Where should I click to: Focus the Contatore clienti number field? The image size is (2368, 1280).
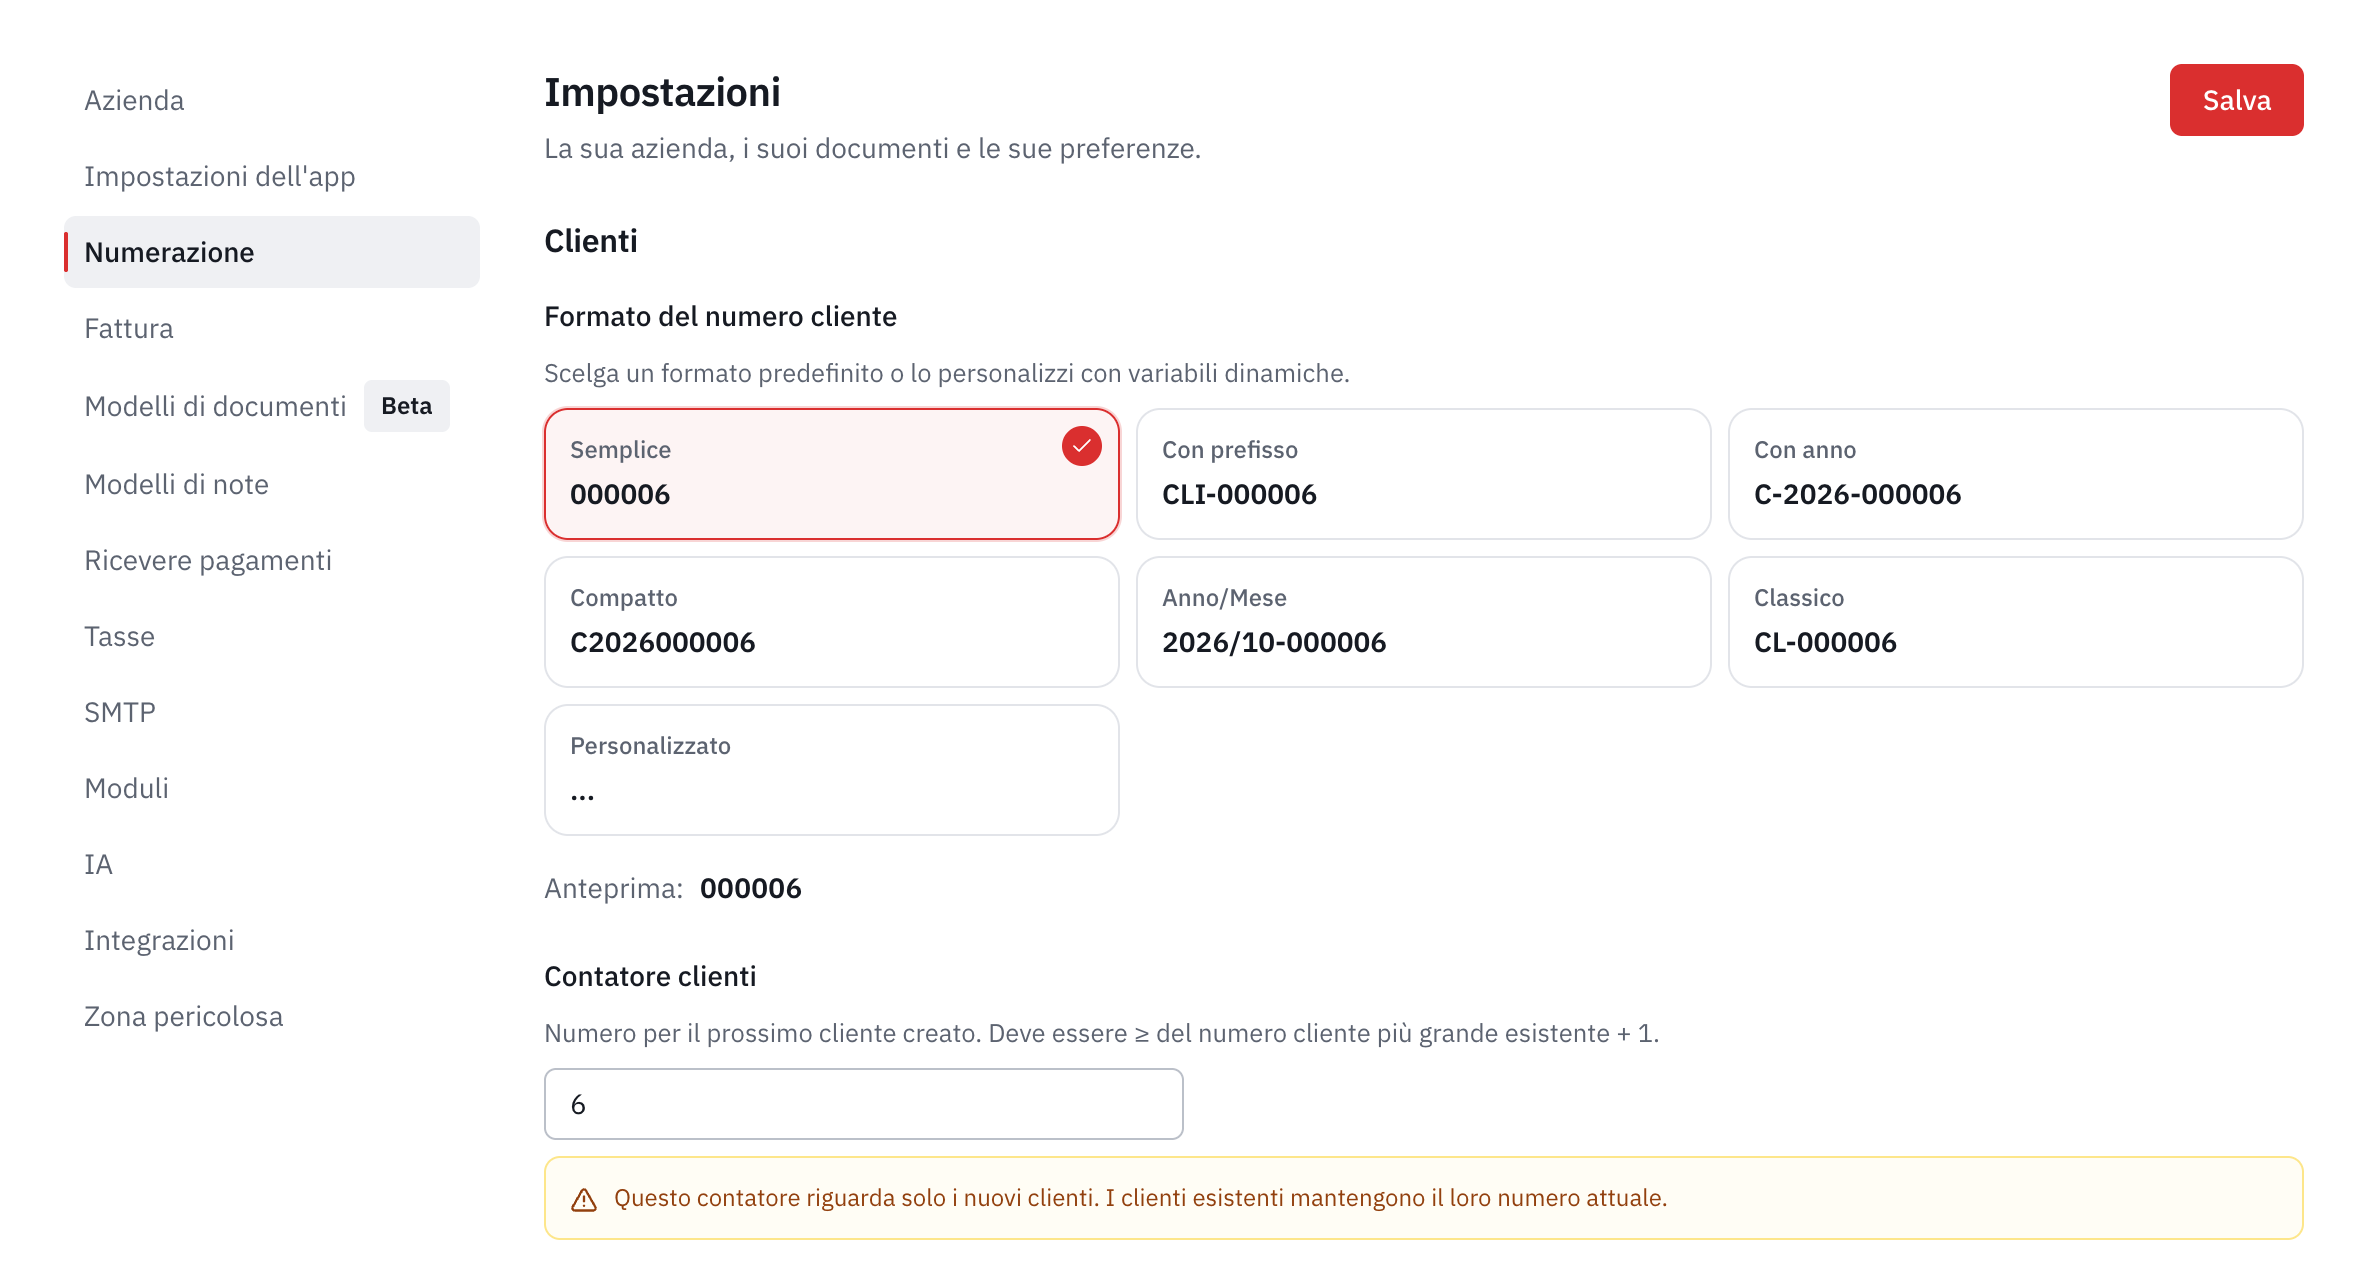point(864,1104)
